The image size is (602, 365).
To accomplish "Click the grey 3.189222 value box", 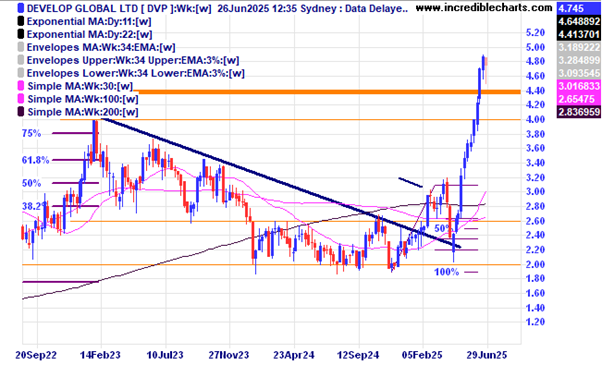I will tap(578, 47).
